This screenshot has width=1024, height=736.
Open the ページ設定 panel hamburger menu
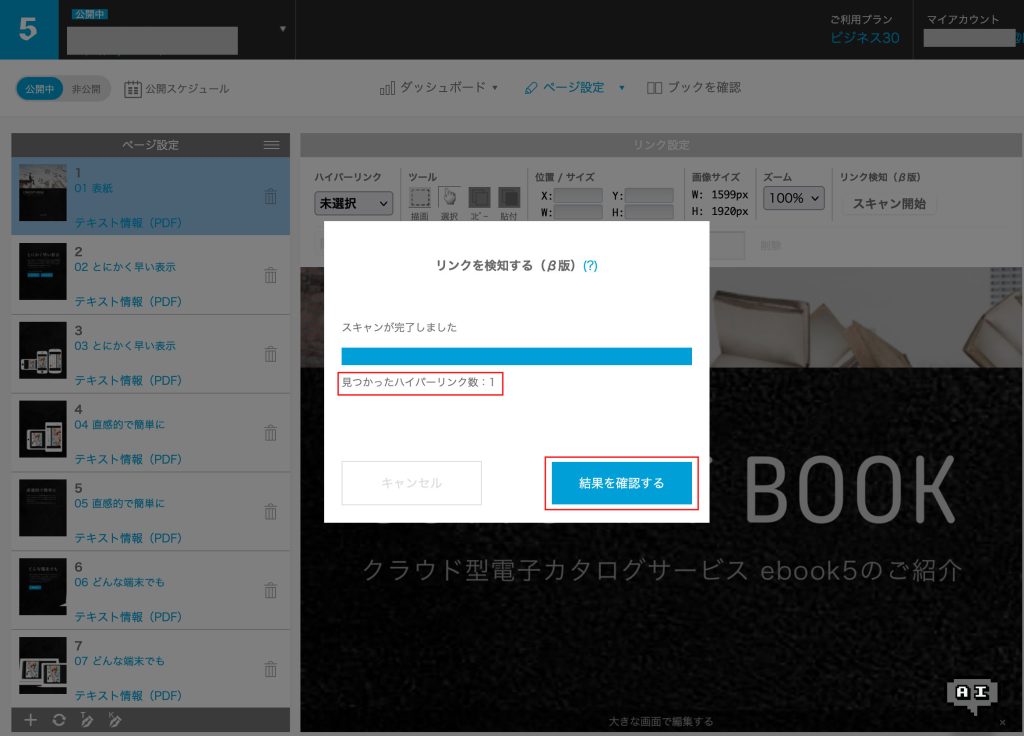point(271,145)
